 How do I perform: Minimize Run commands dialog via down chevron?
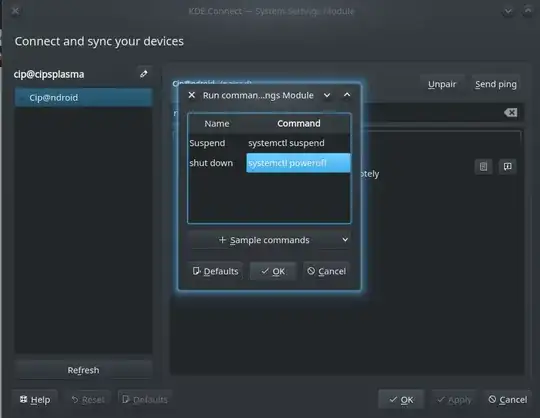click(327, 95)
